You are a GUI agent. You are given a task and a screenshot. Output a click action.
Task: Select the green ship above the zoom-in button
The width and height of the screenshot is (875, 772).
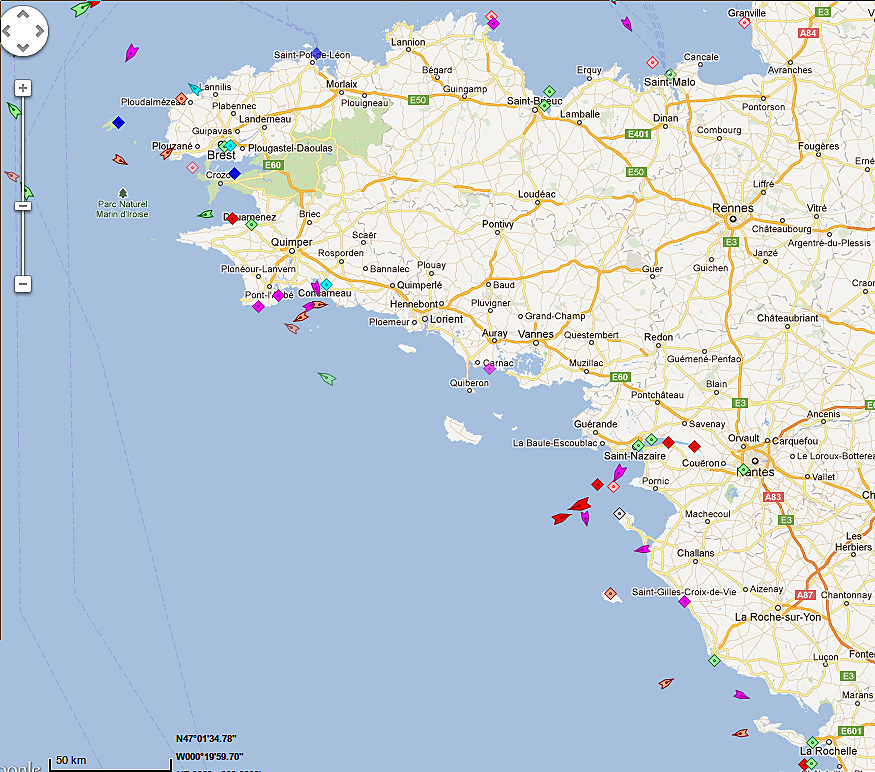tap(14, 110)
